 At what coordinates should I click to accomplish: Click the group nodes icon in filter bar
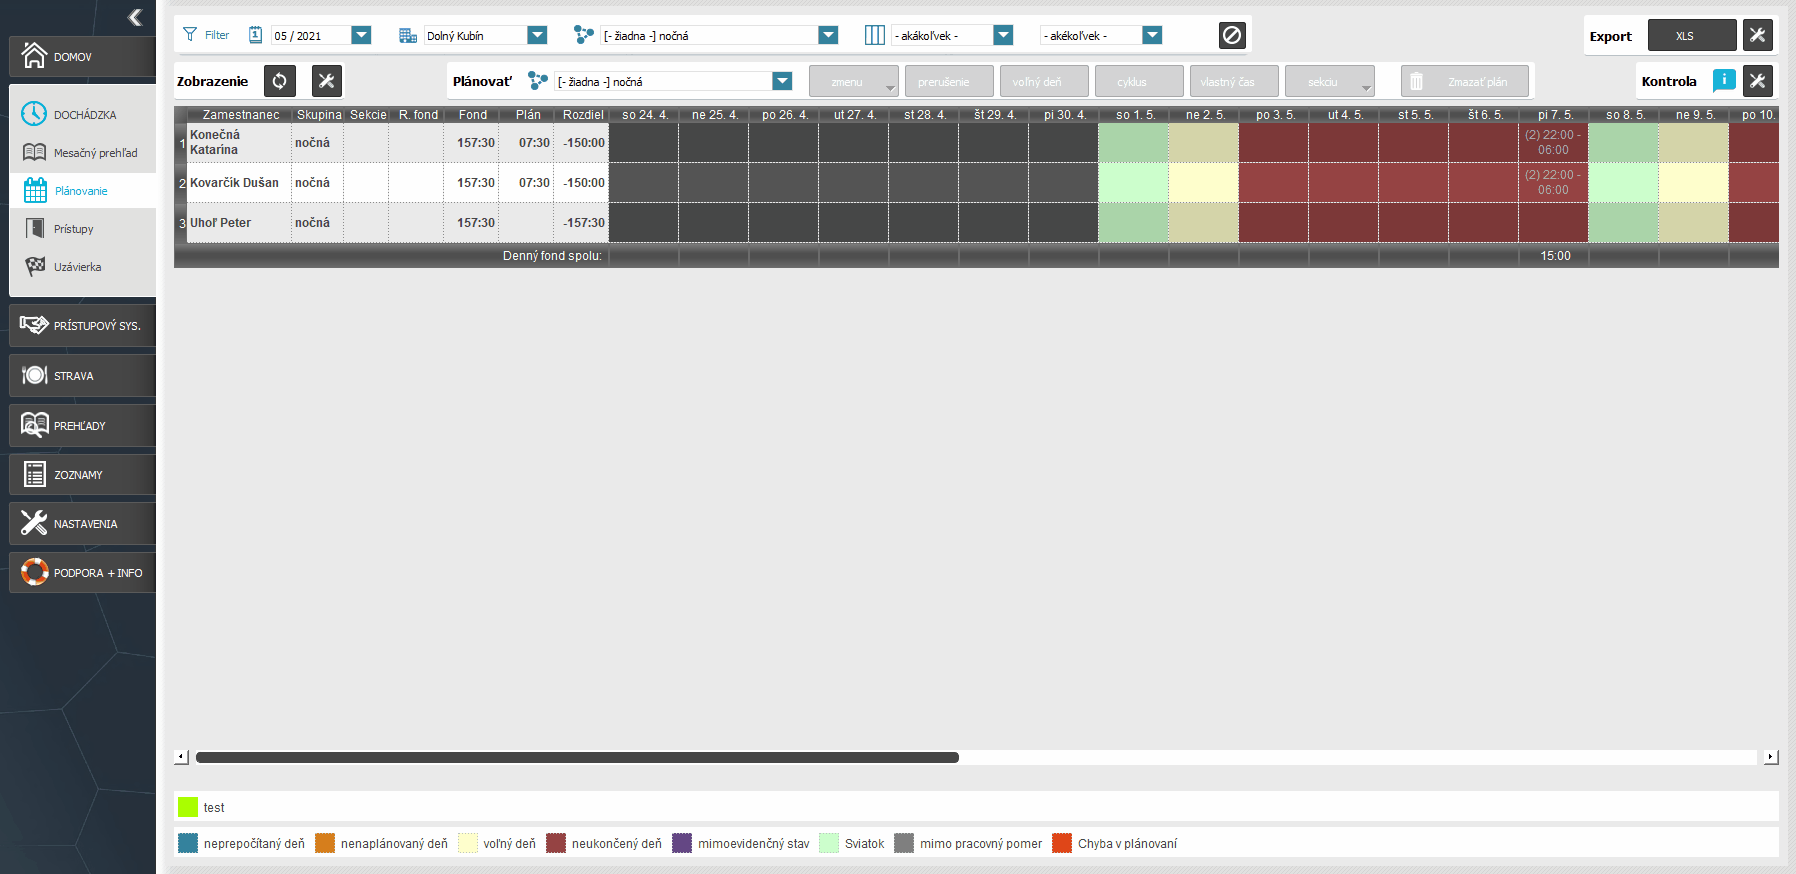tap(584, 35)
